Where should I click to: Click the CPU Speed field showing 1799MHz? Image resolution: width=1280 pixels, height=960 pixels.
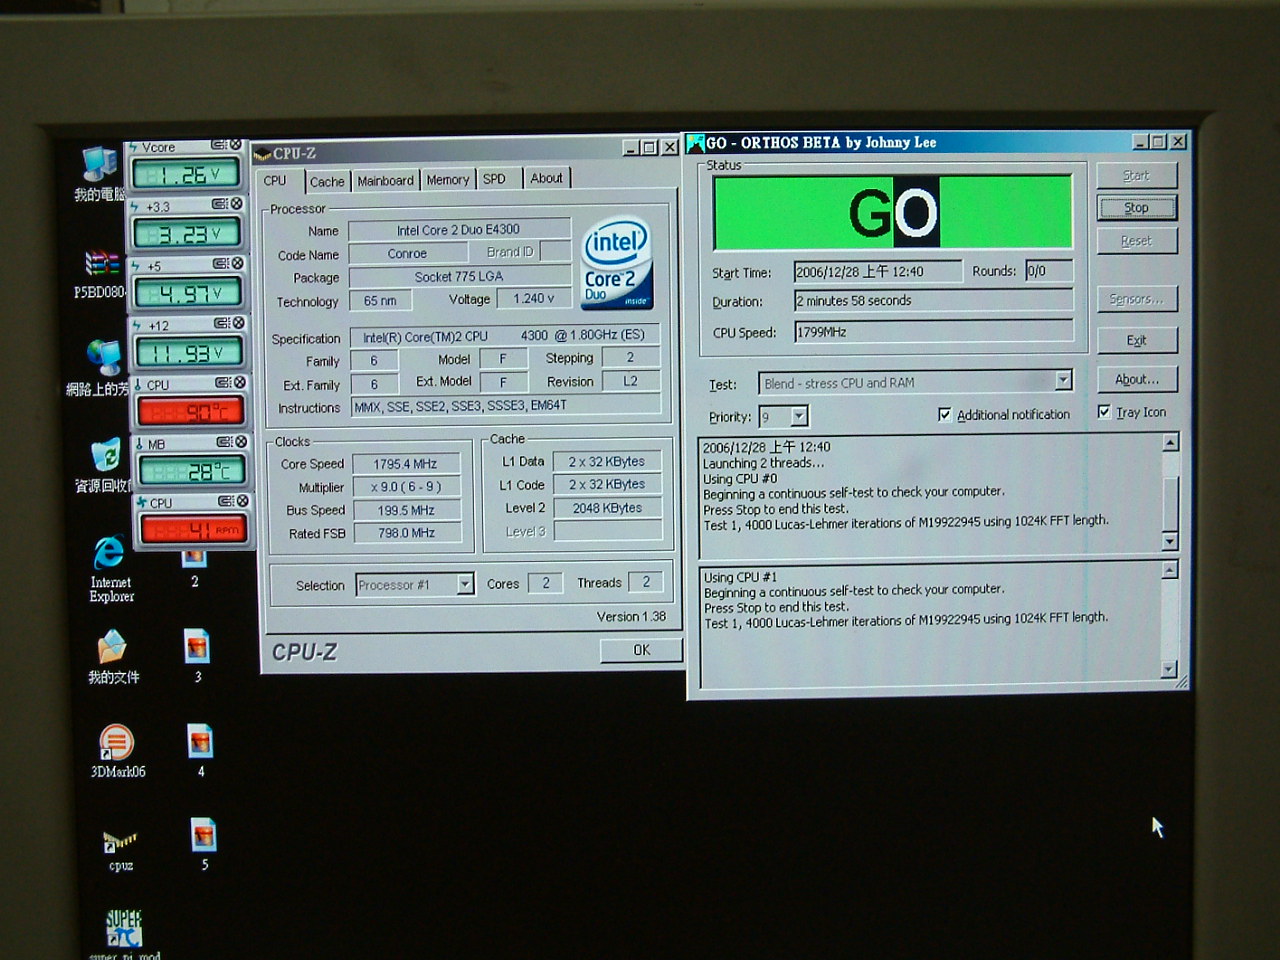(x=933, y=332)
